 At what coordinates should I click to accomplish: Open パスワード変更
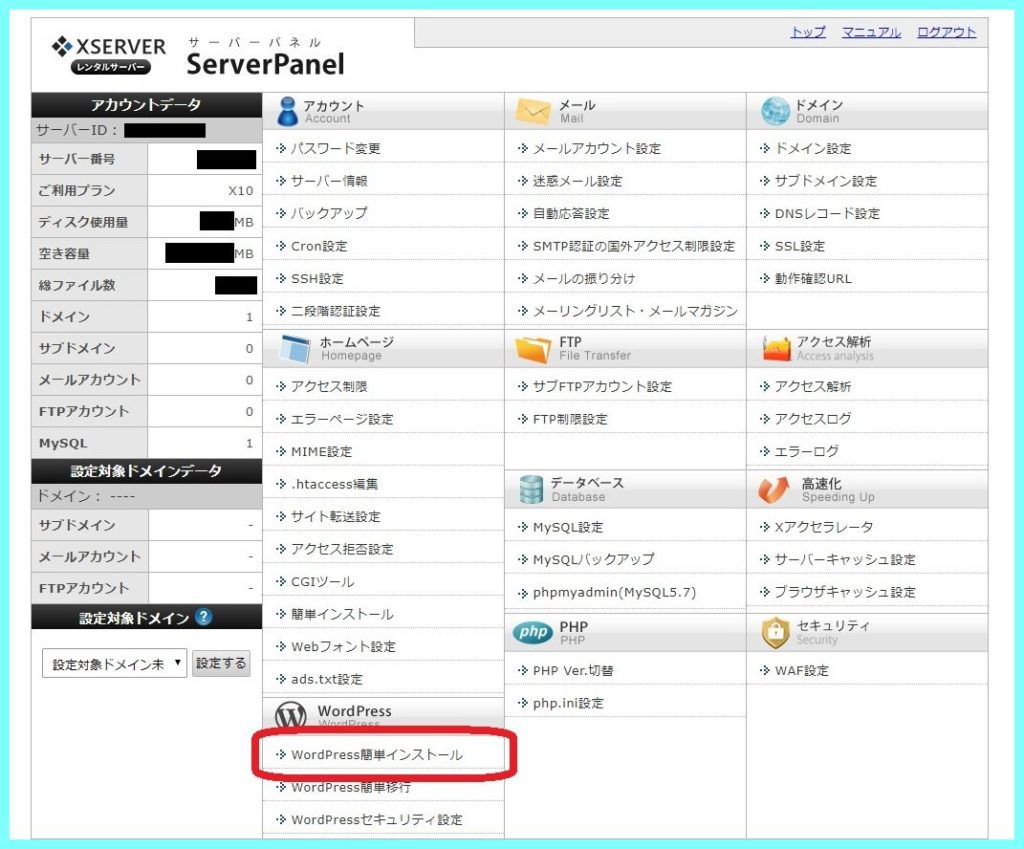(335, 148)
